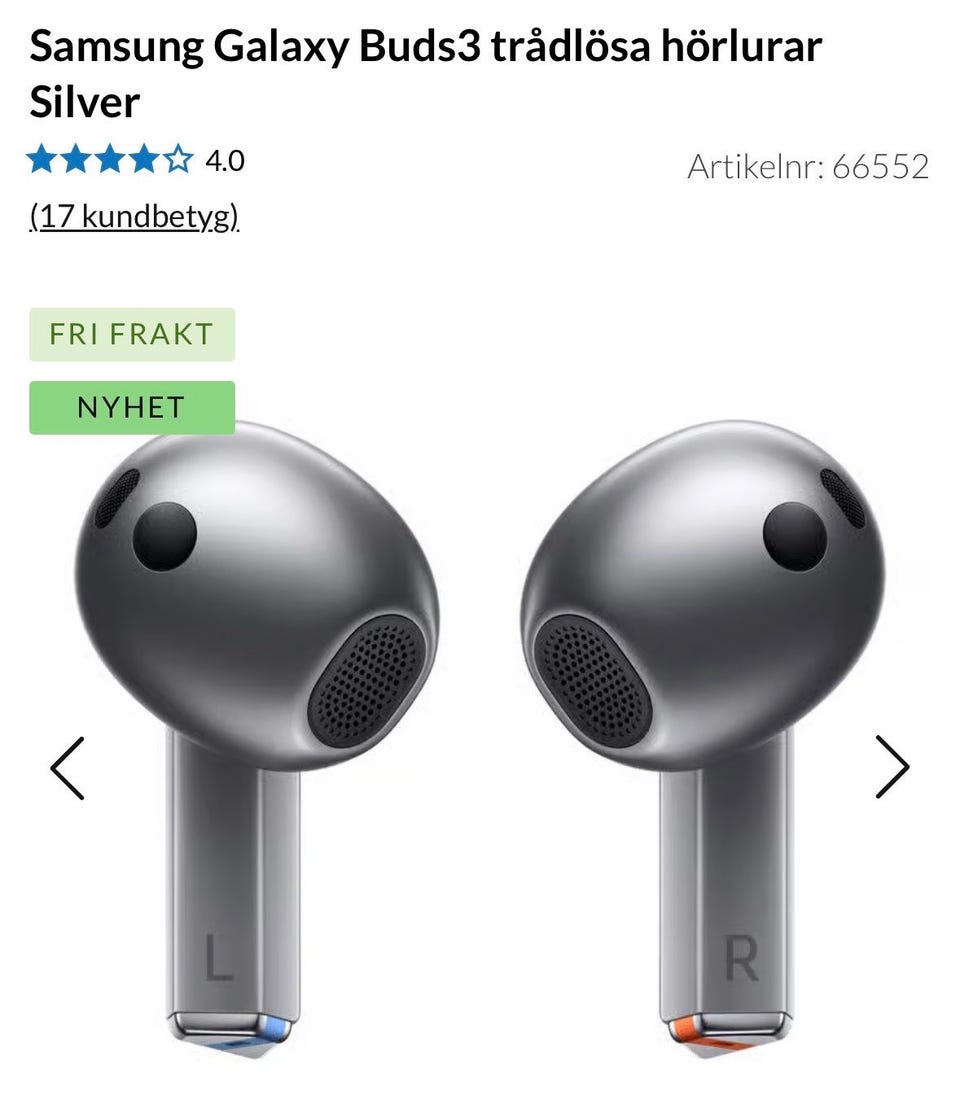Go to the previous product image
The height and width of the screenshot is (1103, 960).
[68, 768]
